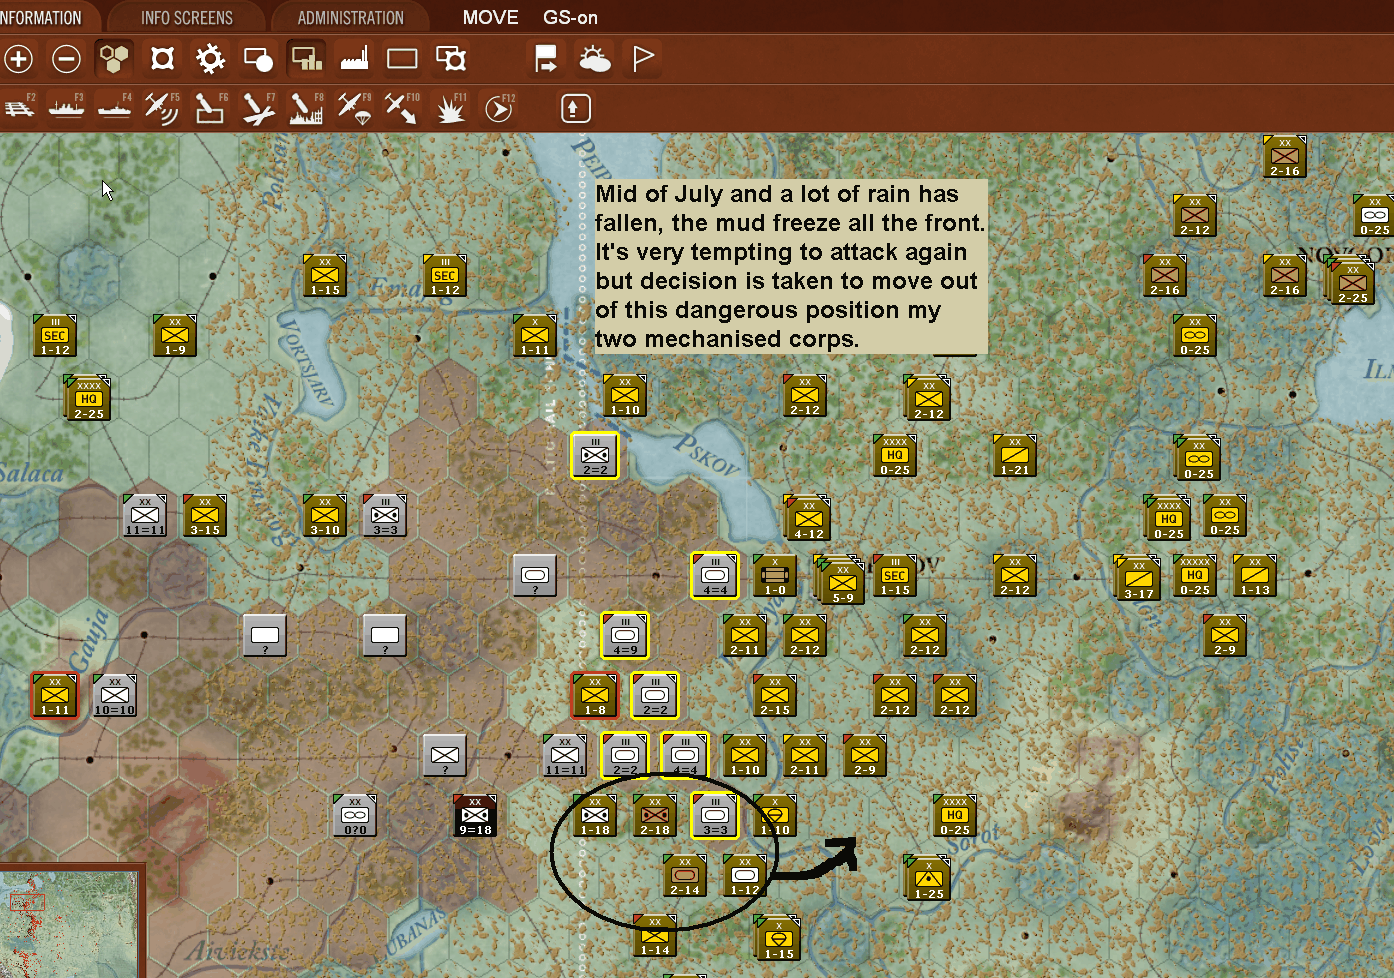This screenshot has width=1394, height=978.
Task: Select the black 9=18 unit counter
Action: [475, 815]
